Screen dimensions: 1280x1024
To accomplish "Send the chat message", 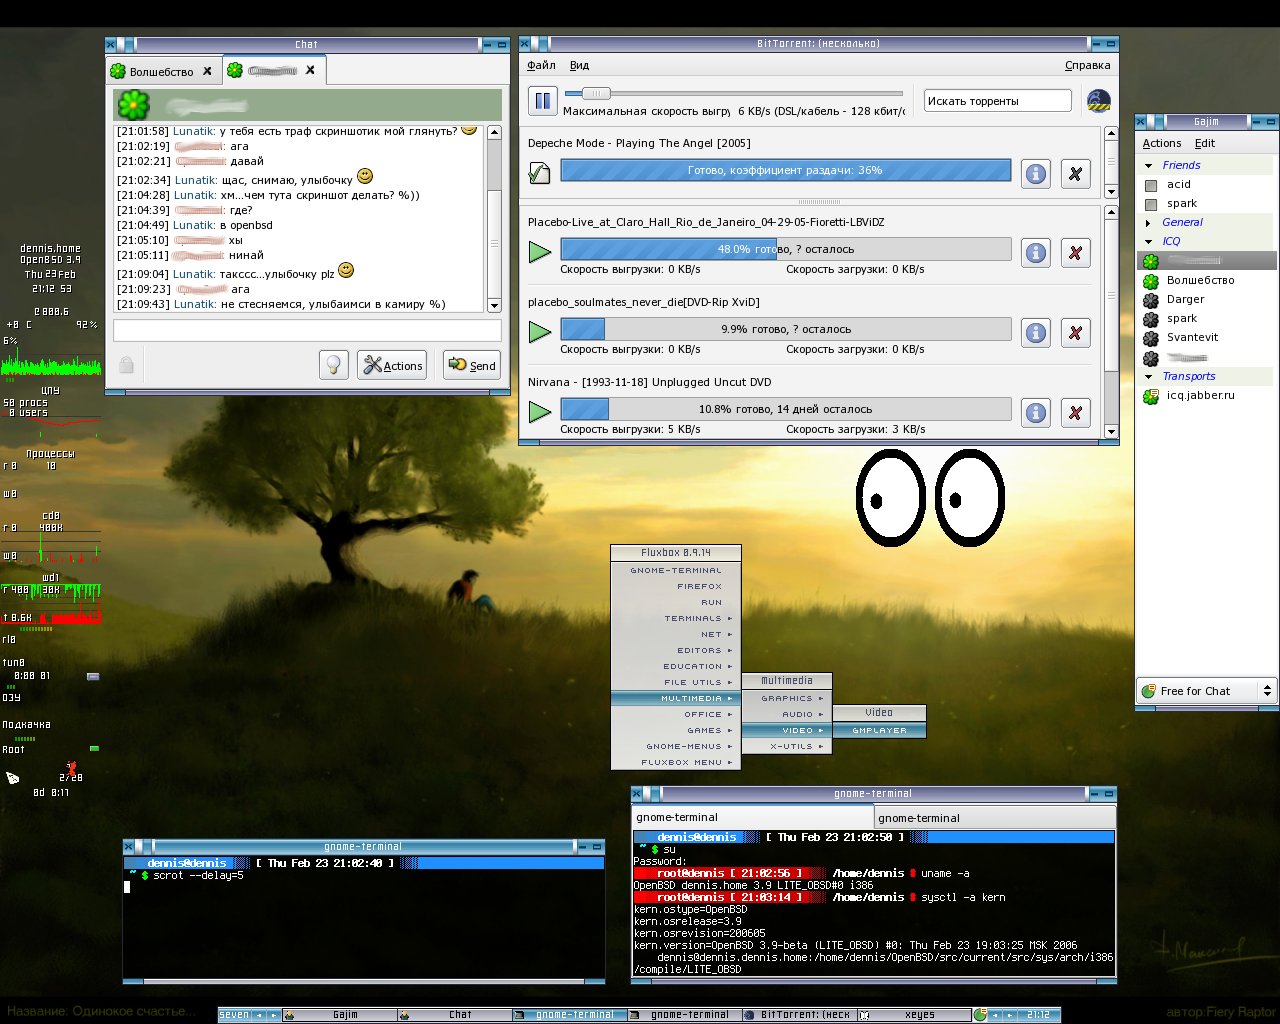I will [x=470, y=365].
